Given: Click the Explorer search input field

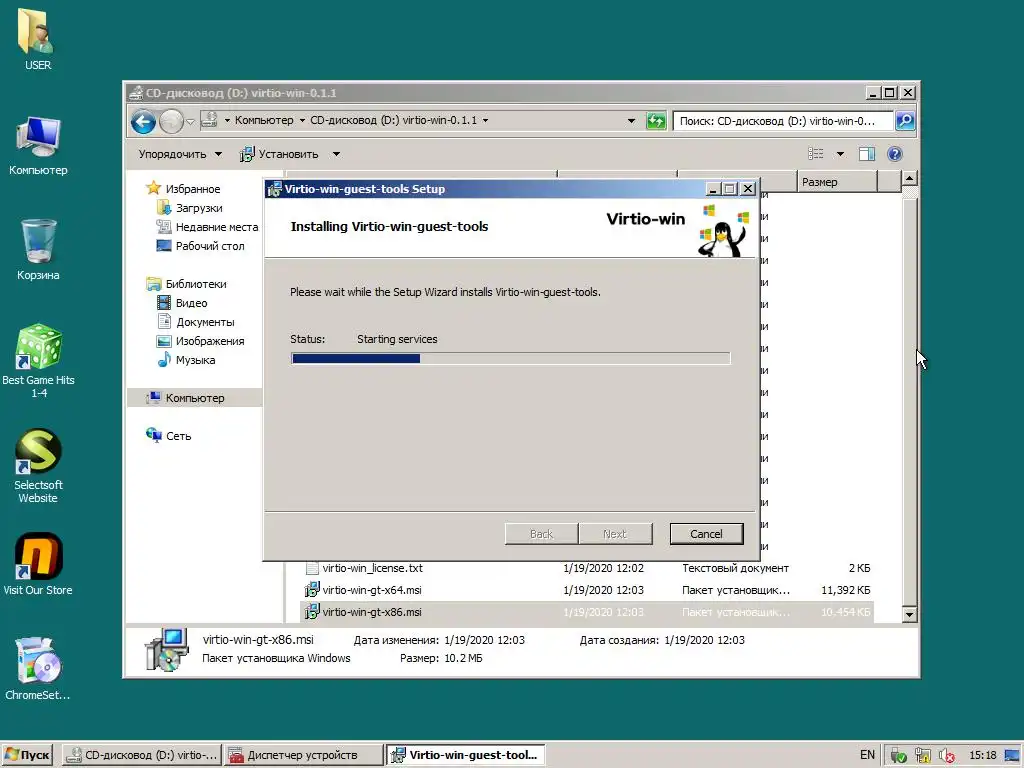Looking at the screenshot, I should point(782,121).
